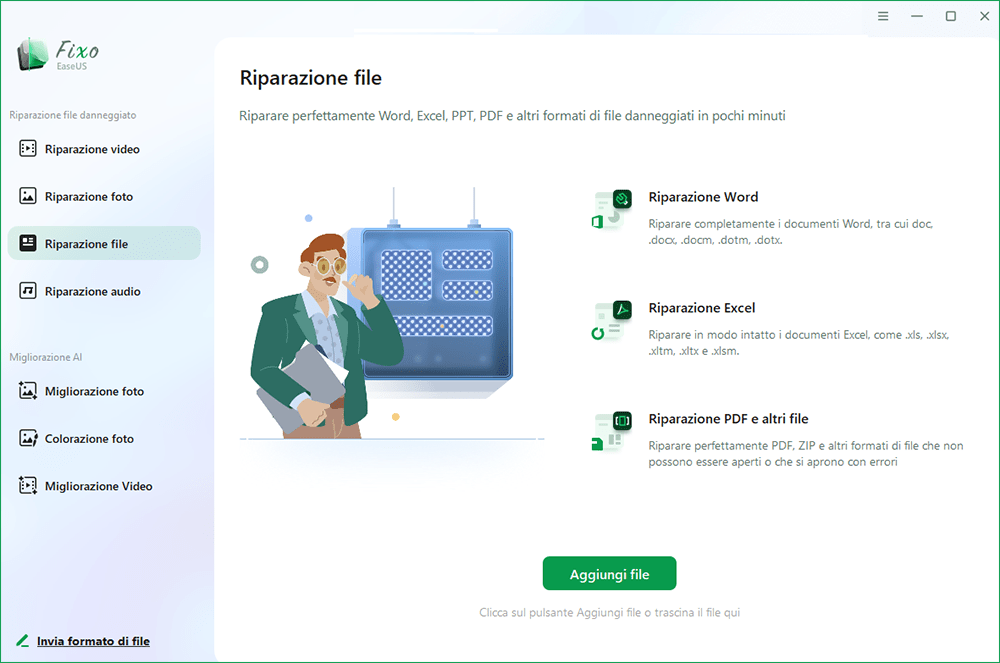1000x663 pixels.
Task: Click the Excel formats description text
Action: (798, 342)
